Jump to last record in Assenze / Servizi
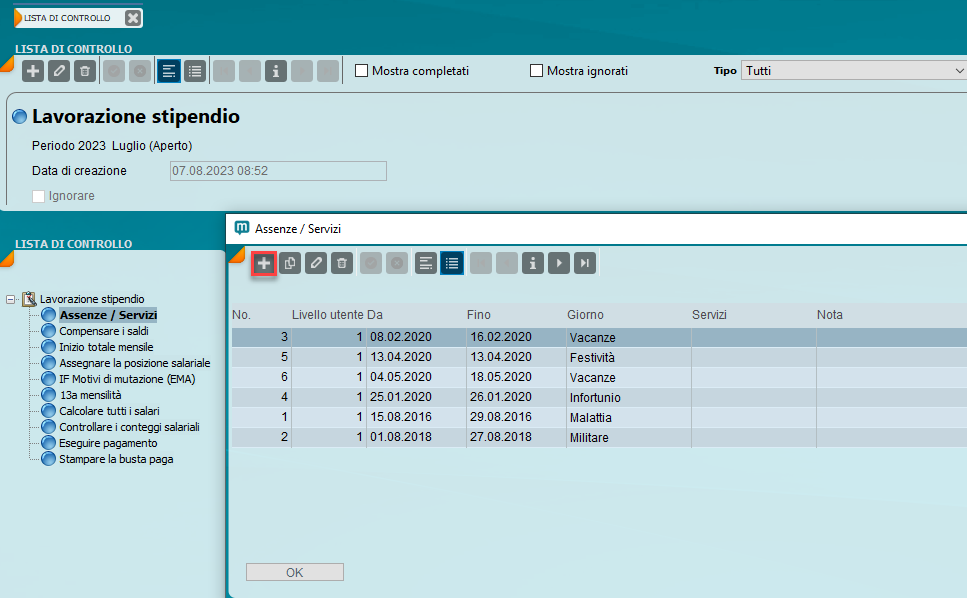The image size is (967, 598). (586, 263)
